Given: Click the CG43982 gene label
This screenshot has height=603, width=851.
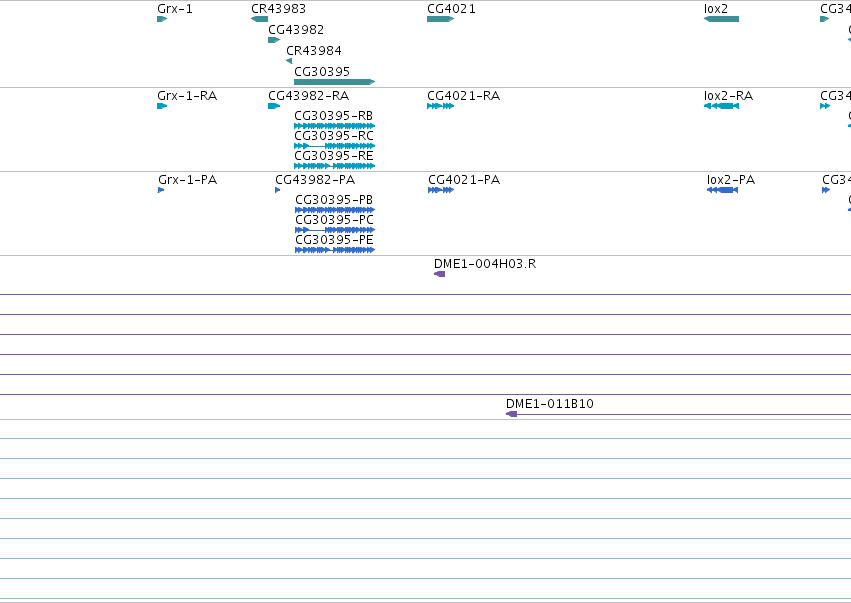Looking at the screenshot, I should 296,30.
